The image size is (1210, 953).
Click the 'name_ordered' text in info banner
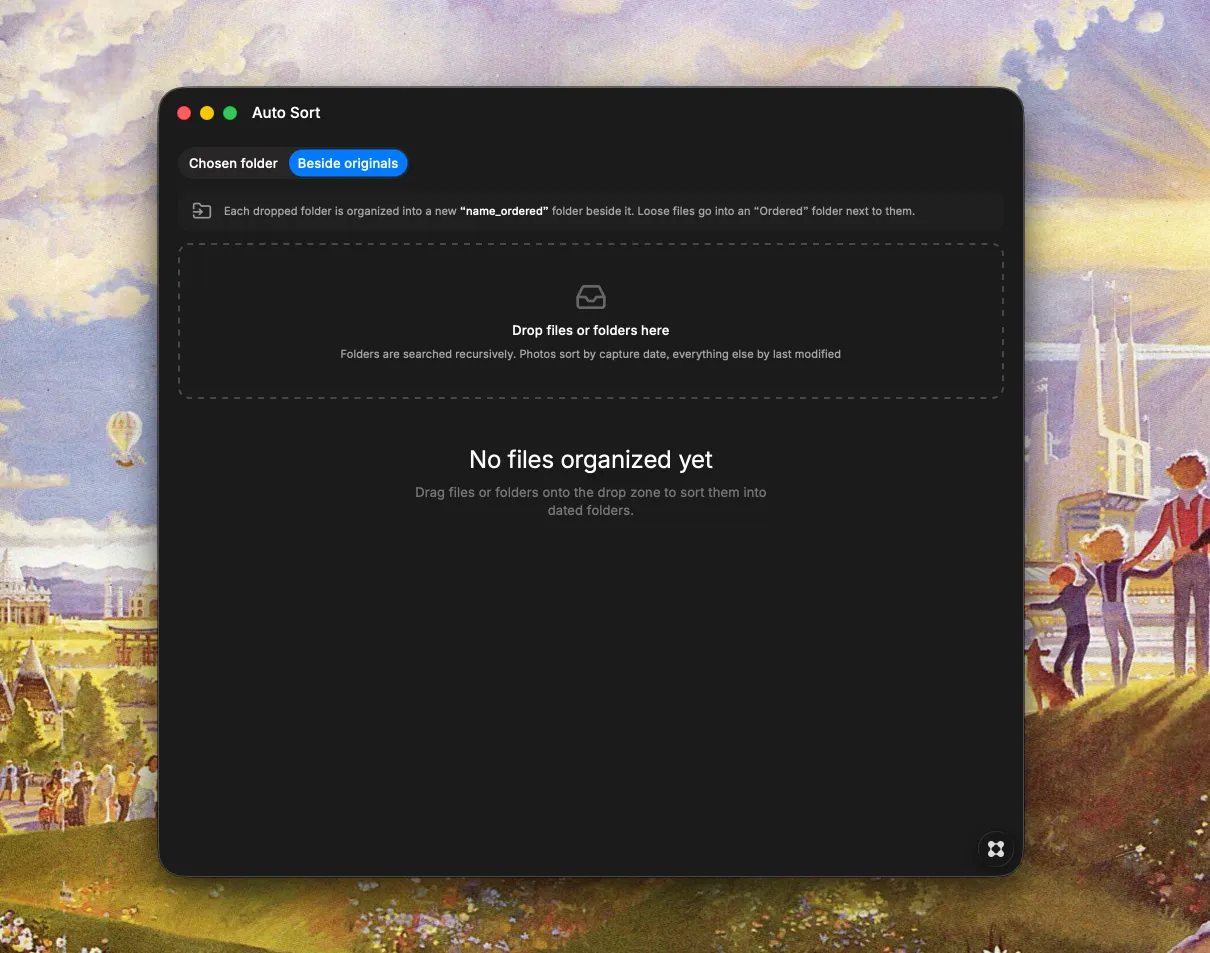tap(504, 211)
